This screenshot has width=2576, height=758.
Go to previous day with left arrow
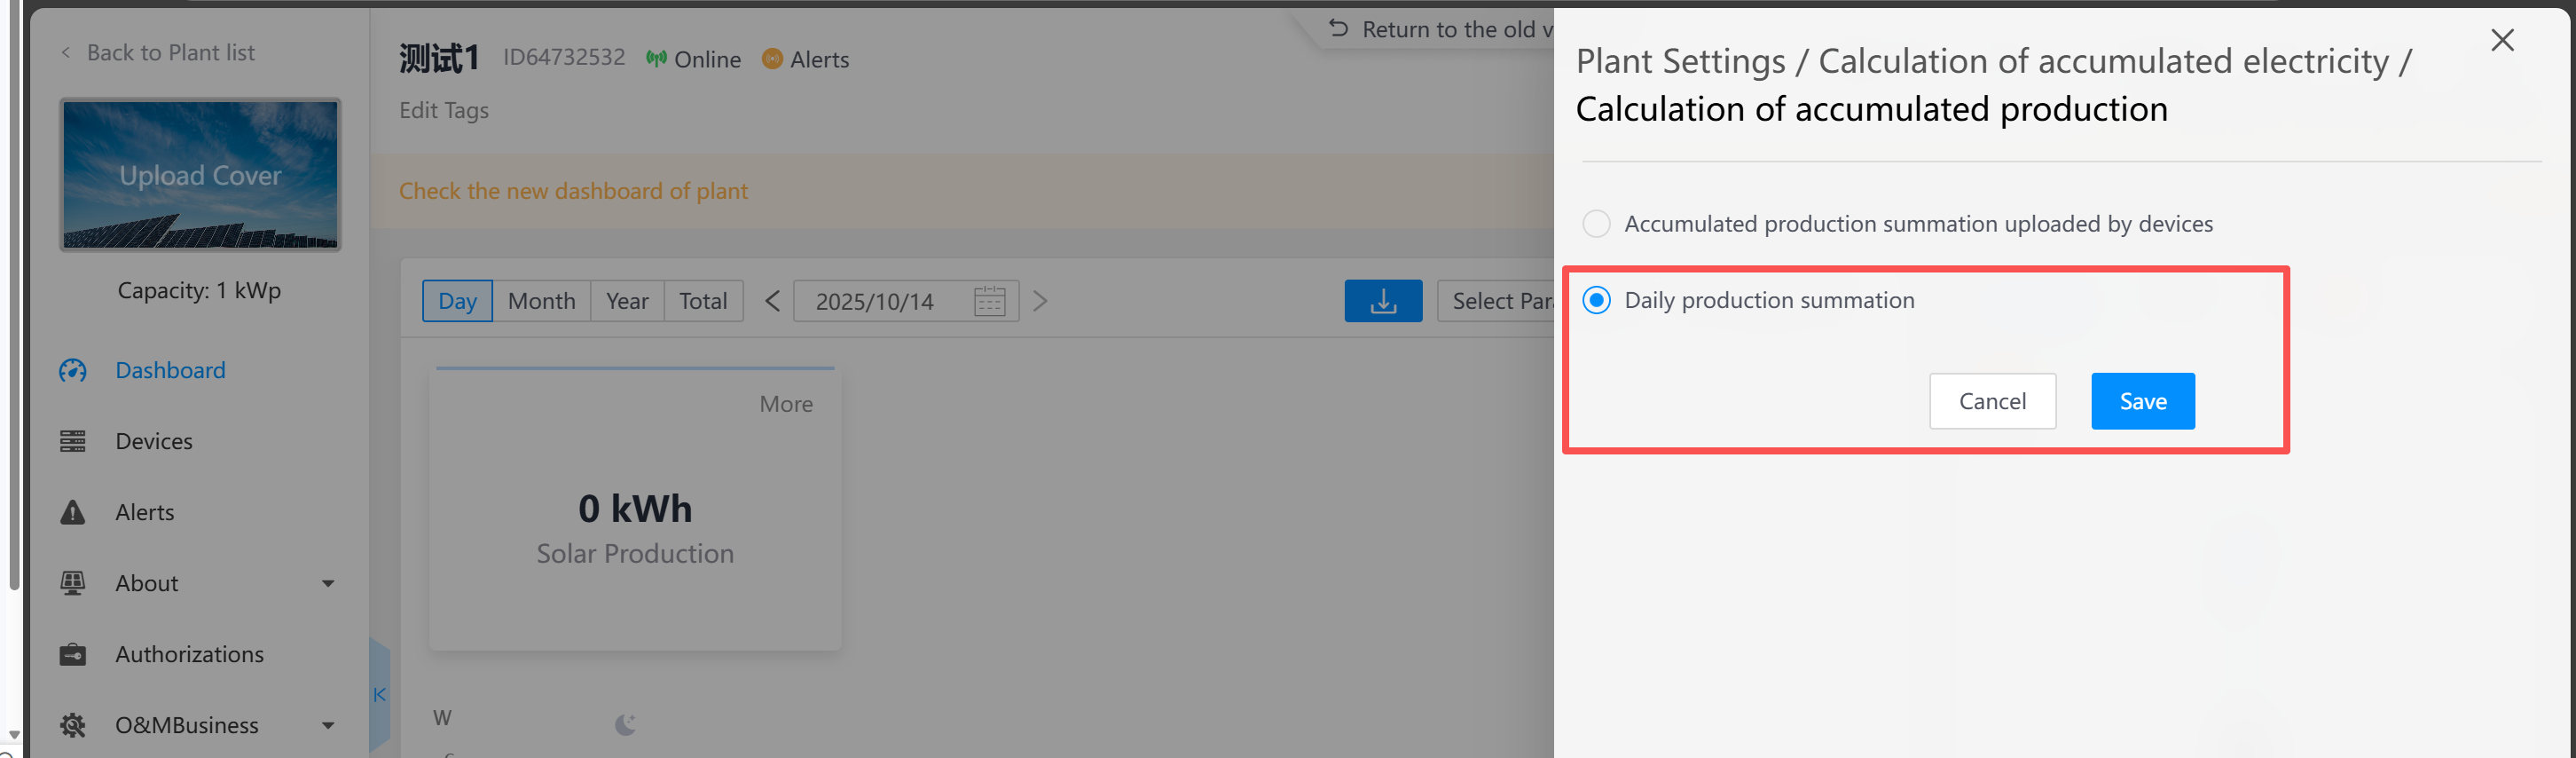772,301
